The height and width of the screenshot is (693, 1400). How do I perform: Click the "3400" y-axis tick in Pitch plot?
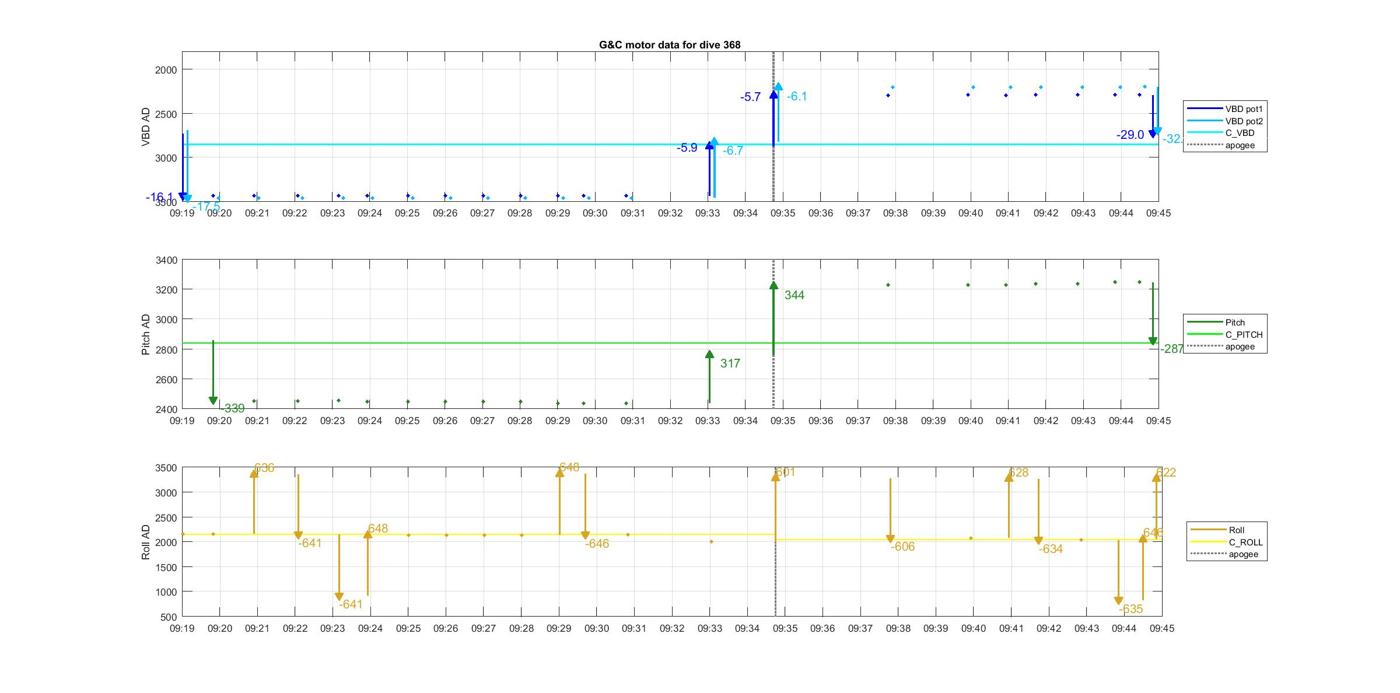[x=166, y=260]
